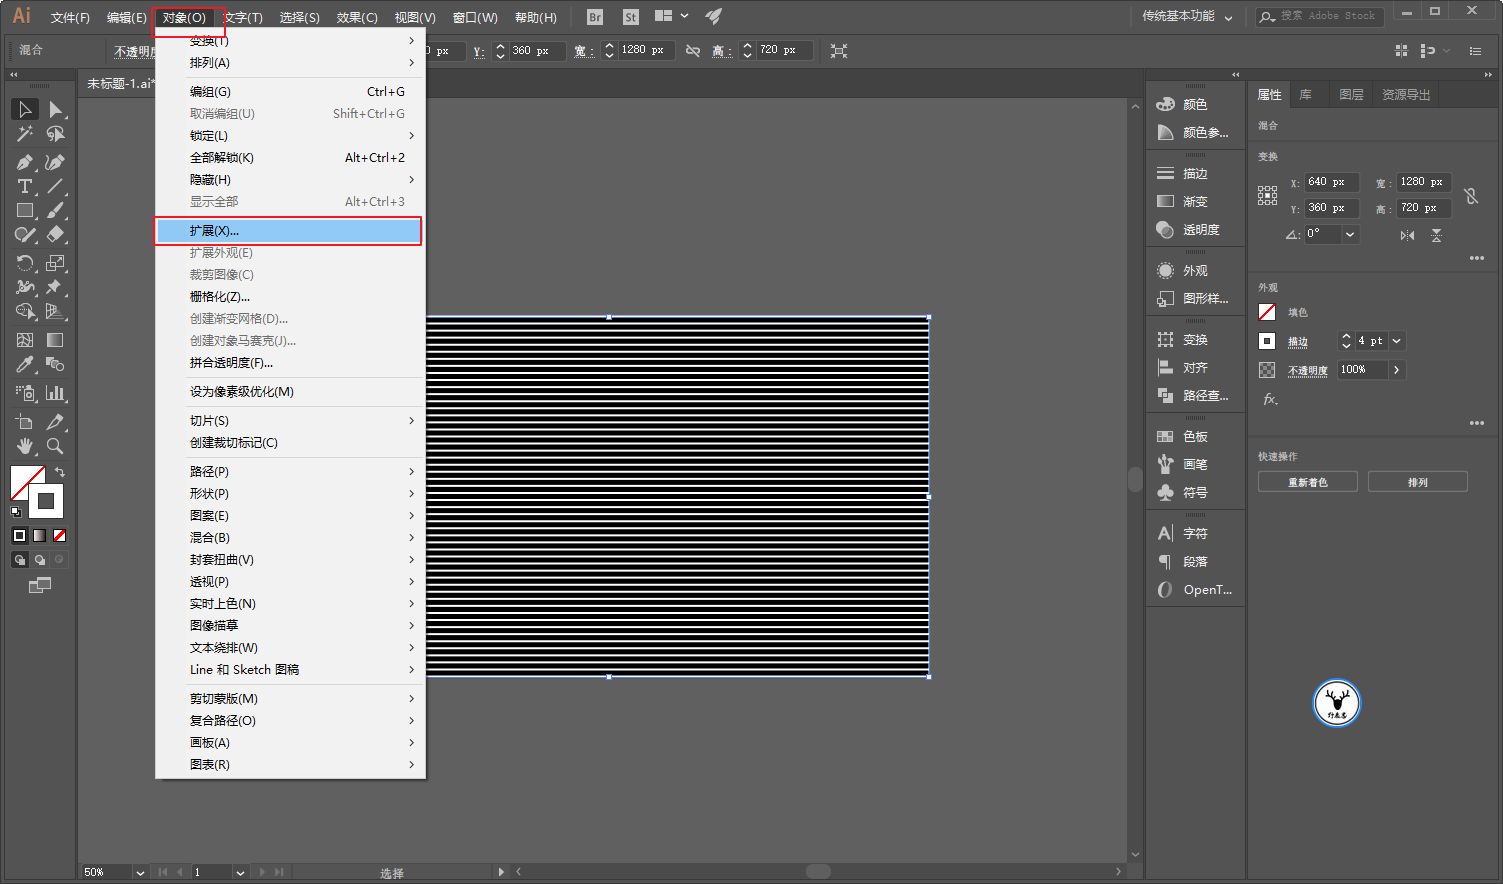The image size is (1503, 884).
Task: Open the 混合(B) submenu
Action: click(x=291, y=538)
